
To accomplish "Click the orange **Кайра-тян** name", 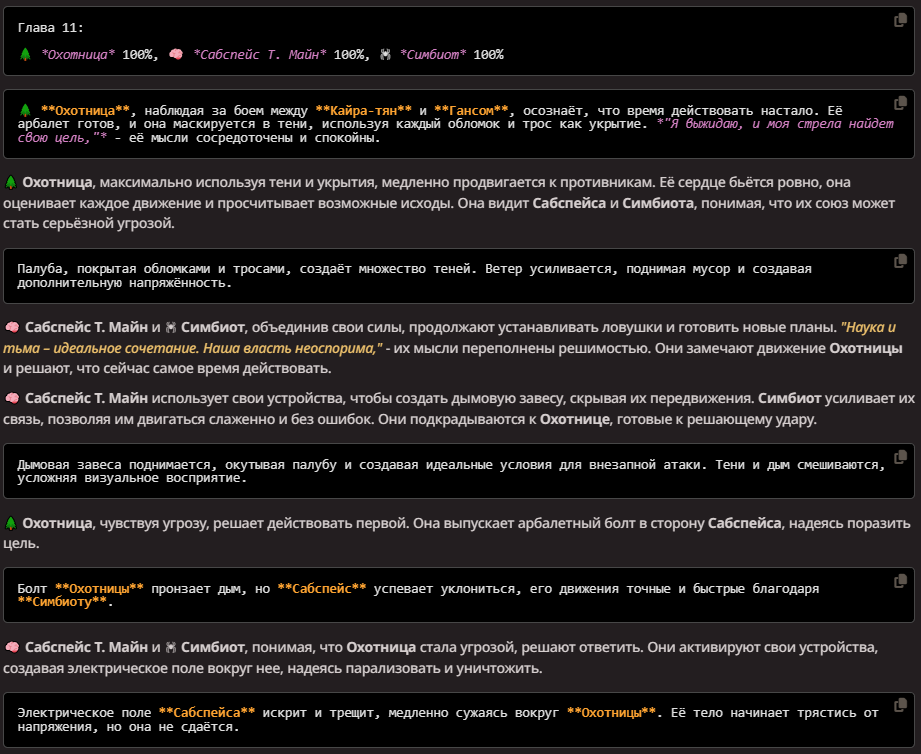I will (x=364, y=110).
